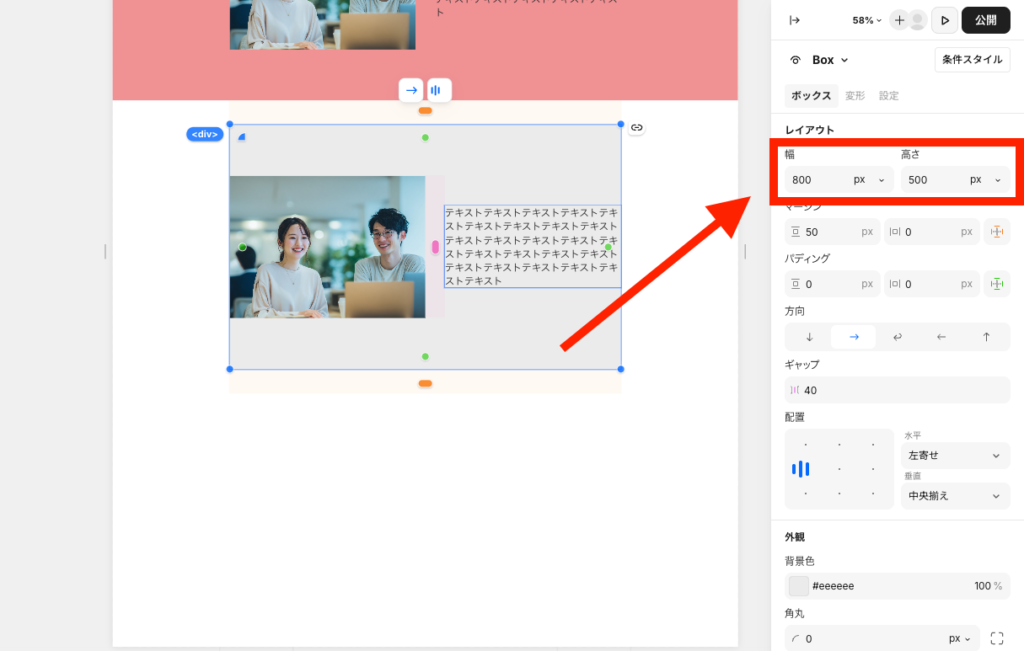Click the individual margin sides icon
This screenshot has width=1024, height=651.
[996, 232]
